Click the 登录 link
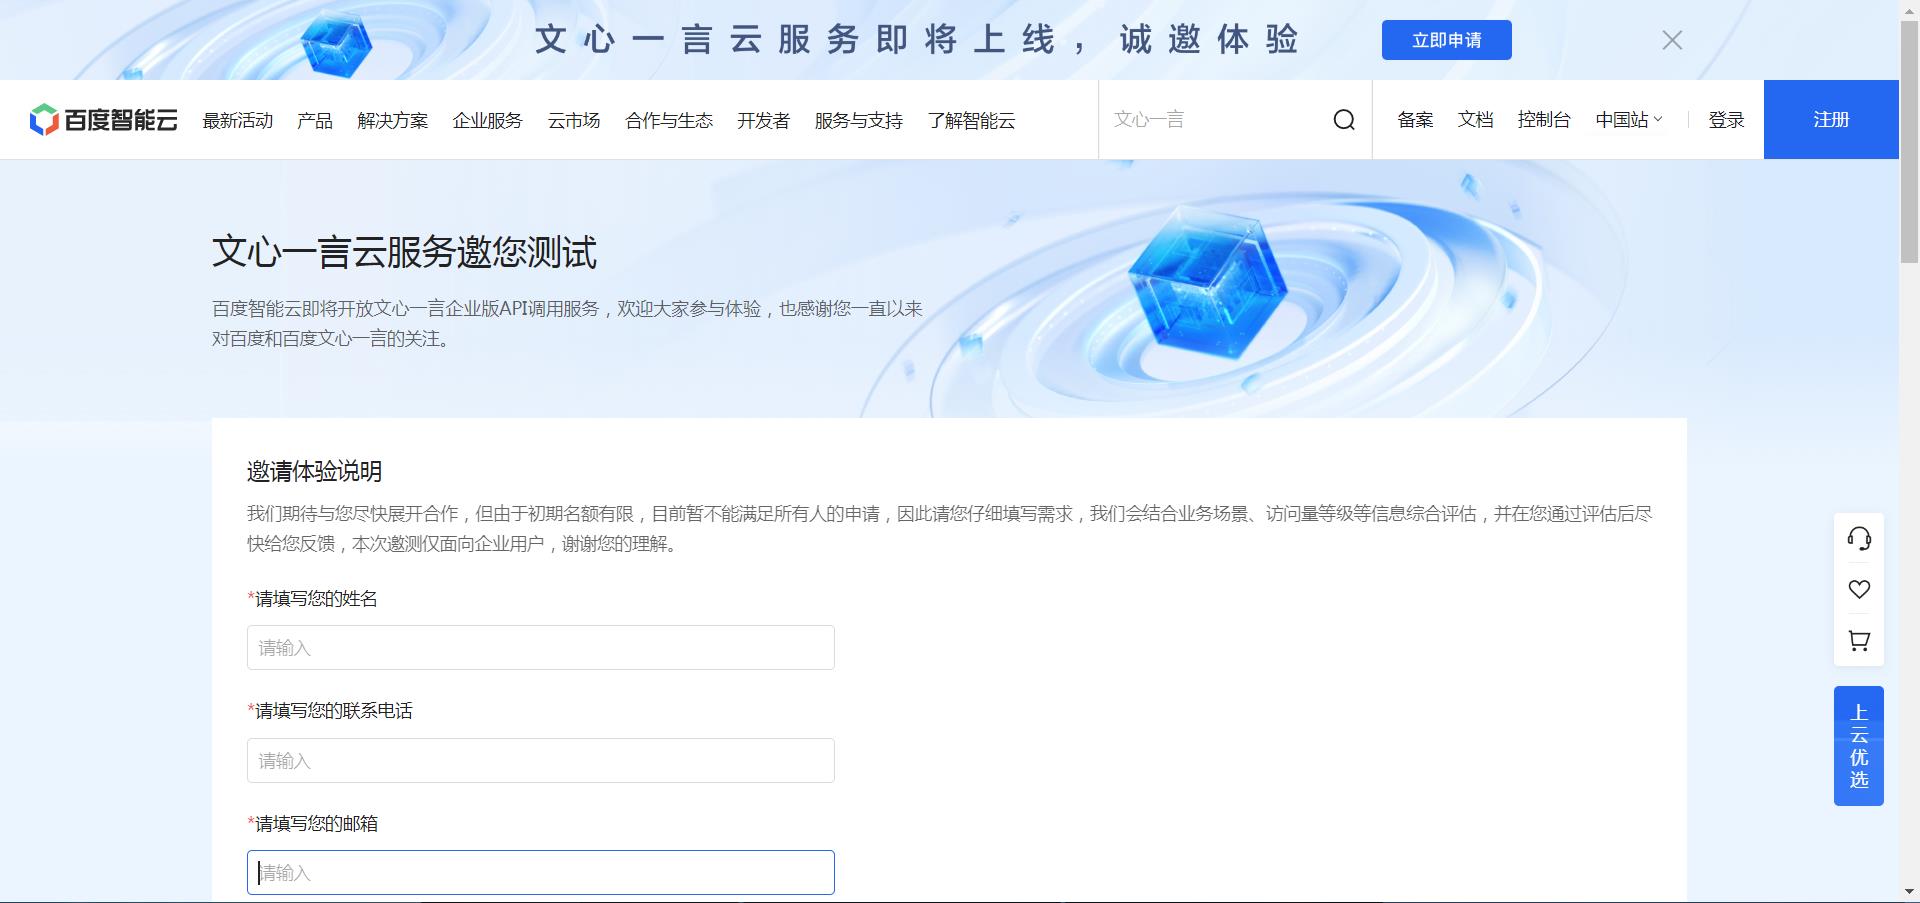The image size is (1920, 903). click(x=1727, y=120)
